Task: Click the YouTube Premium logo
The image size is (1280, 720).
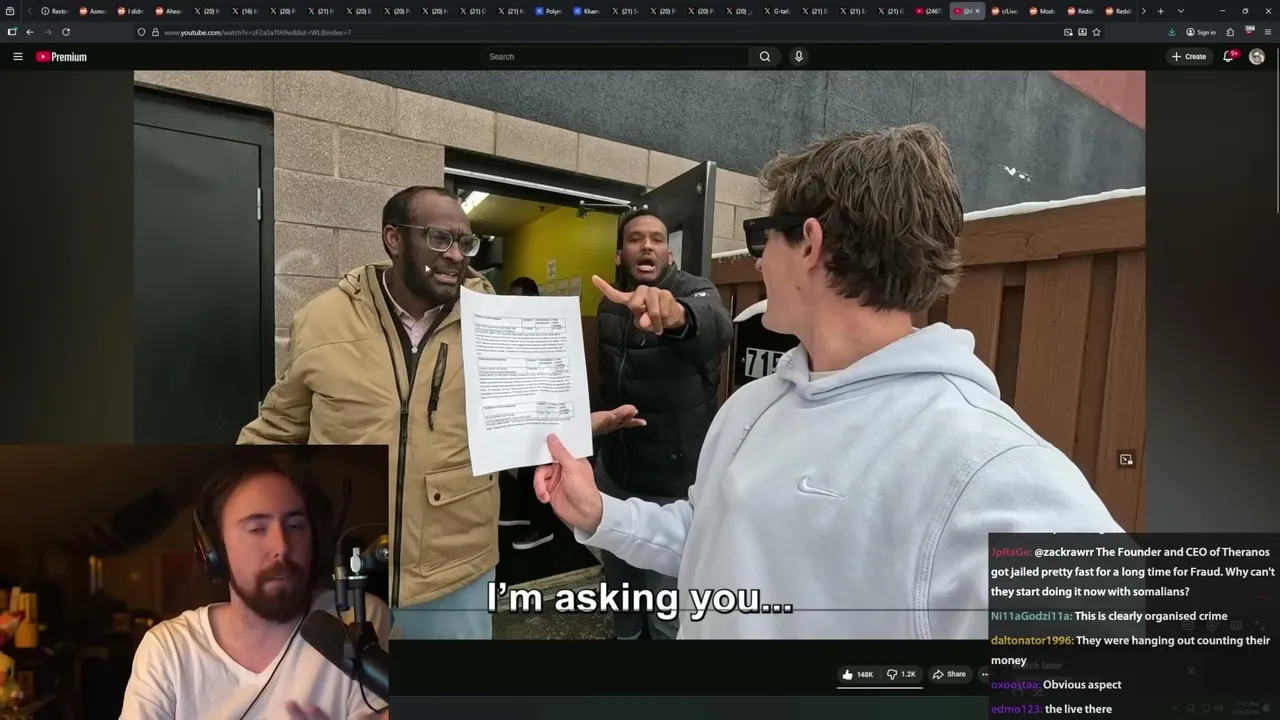Action: 62,57
